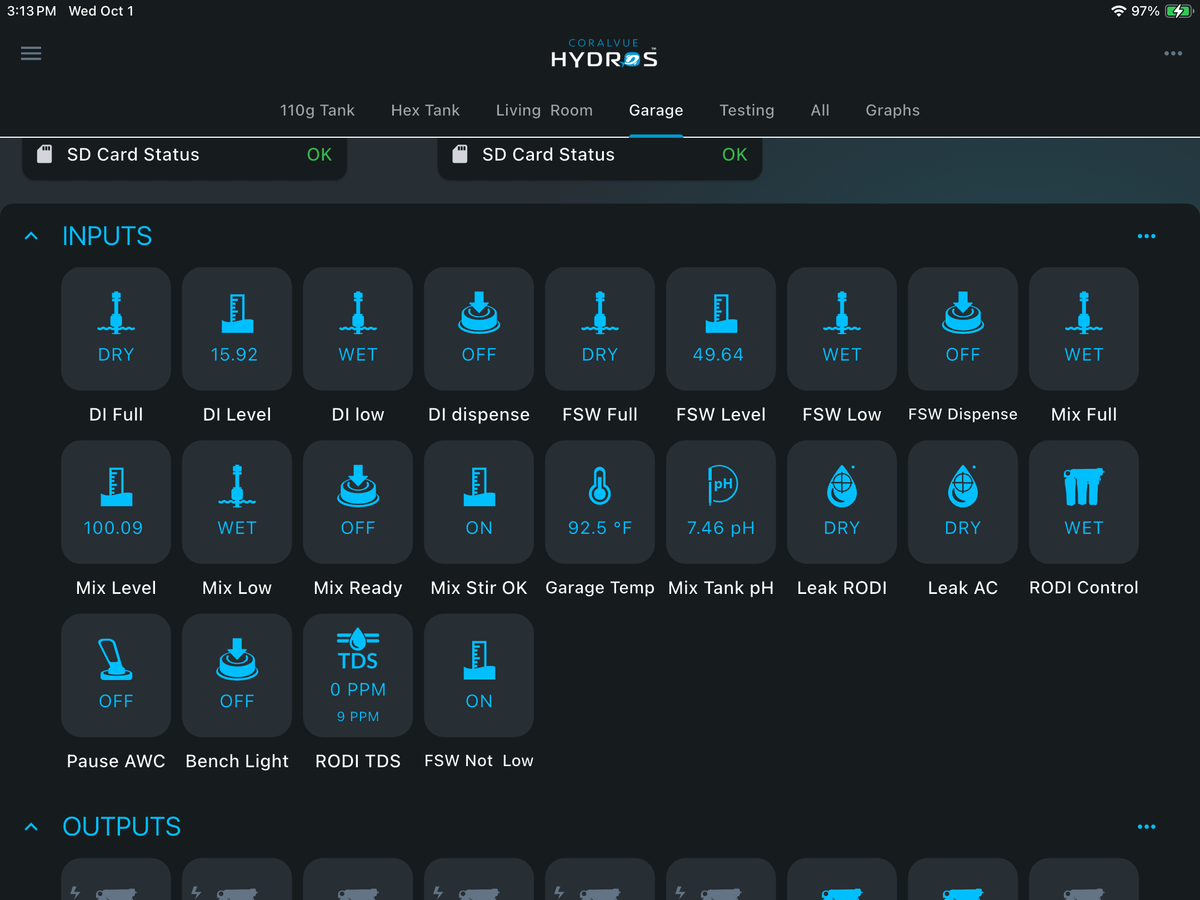This screenshot has width=1200, height=900.
Task: Open the FSW Full float sensor tile
Action: coord(600,328)
